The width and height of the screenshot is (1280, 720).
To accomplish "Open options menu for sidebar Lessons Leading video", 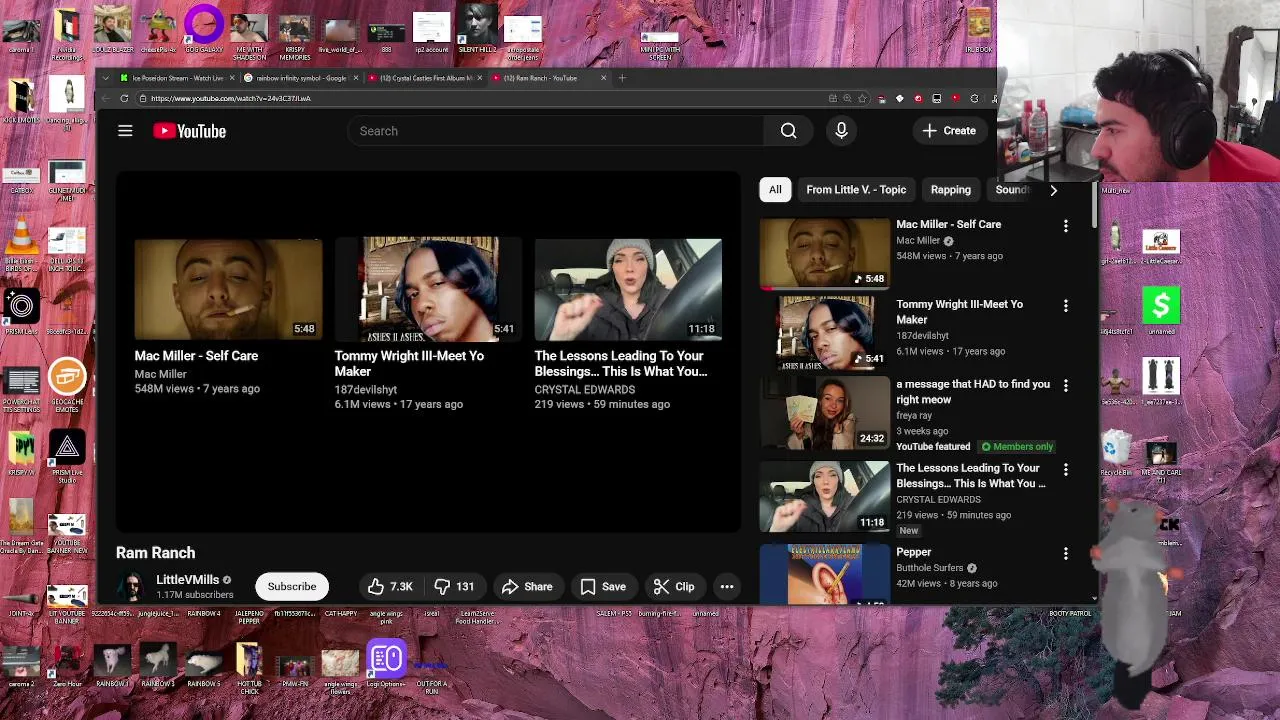I will 1065,470.
